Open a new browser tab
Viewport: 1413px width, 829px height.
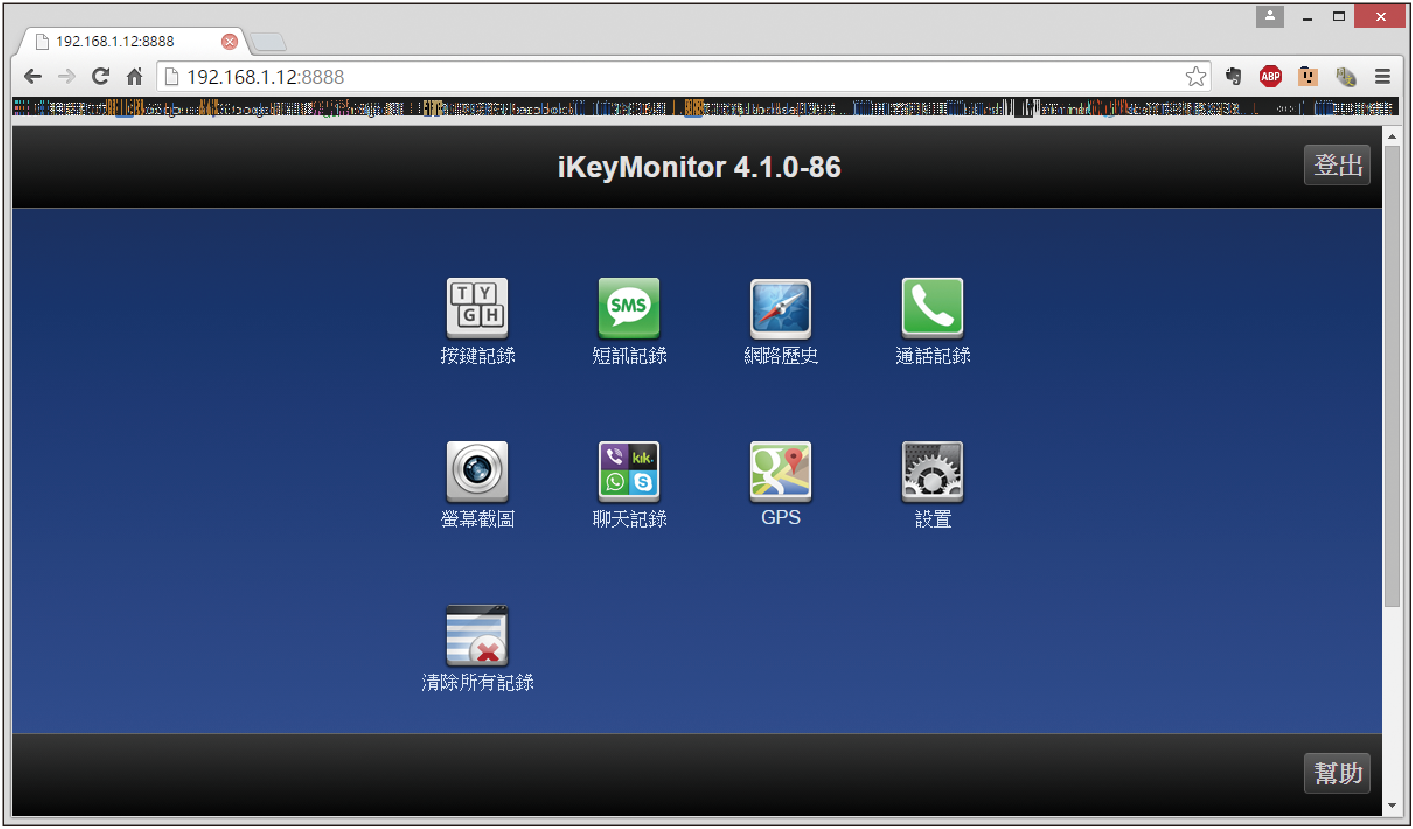[x=268, y=42]
